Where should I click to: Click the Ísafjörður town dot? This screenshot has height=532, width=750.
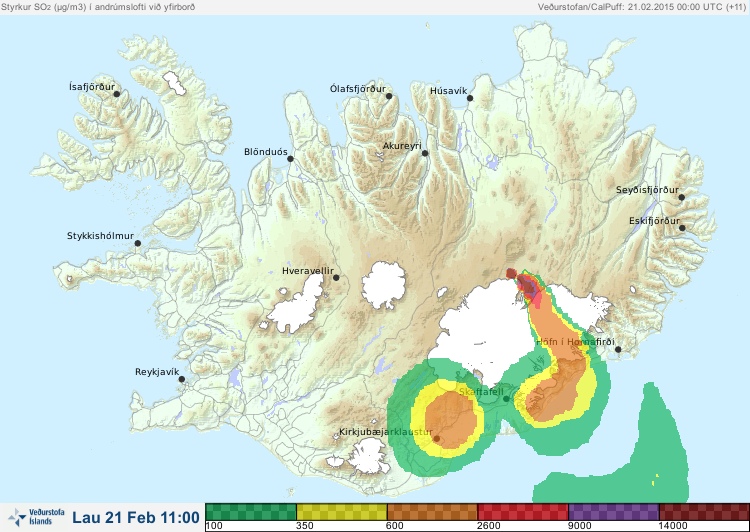coord(117,94)
